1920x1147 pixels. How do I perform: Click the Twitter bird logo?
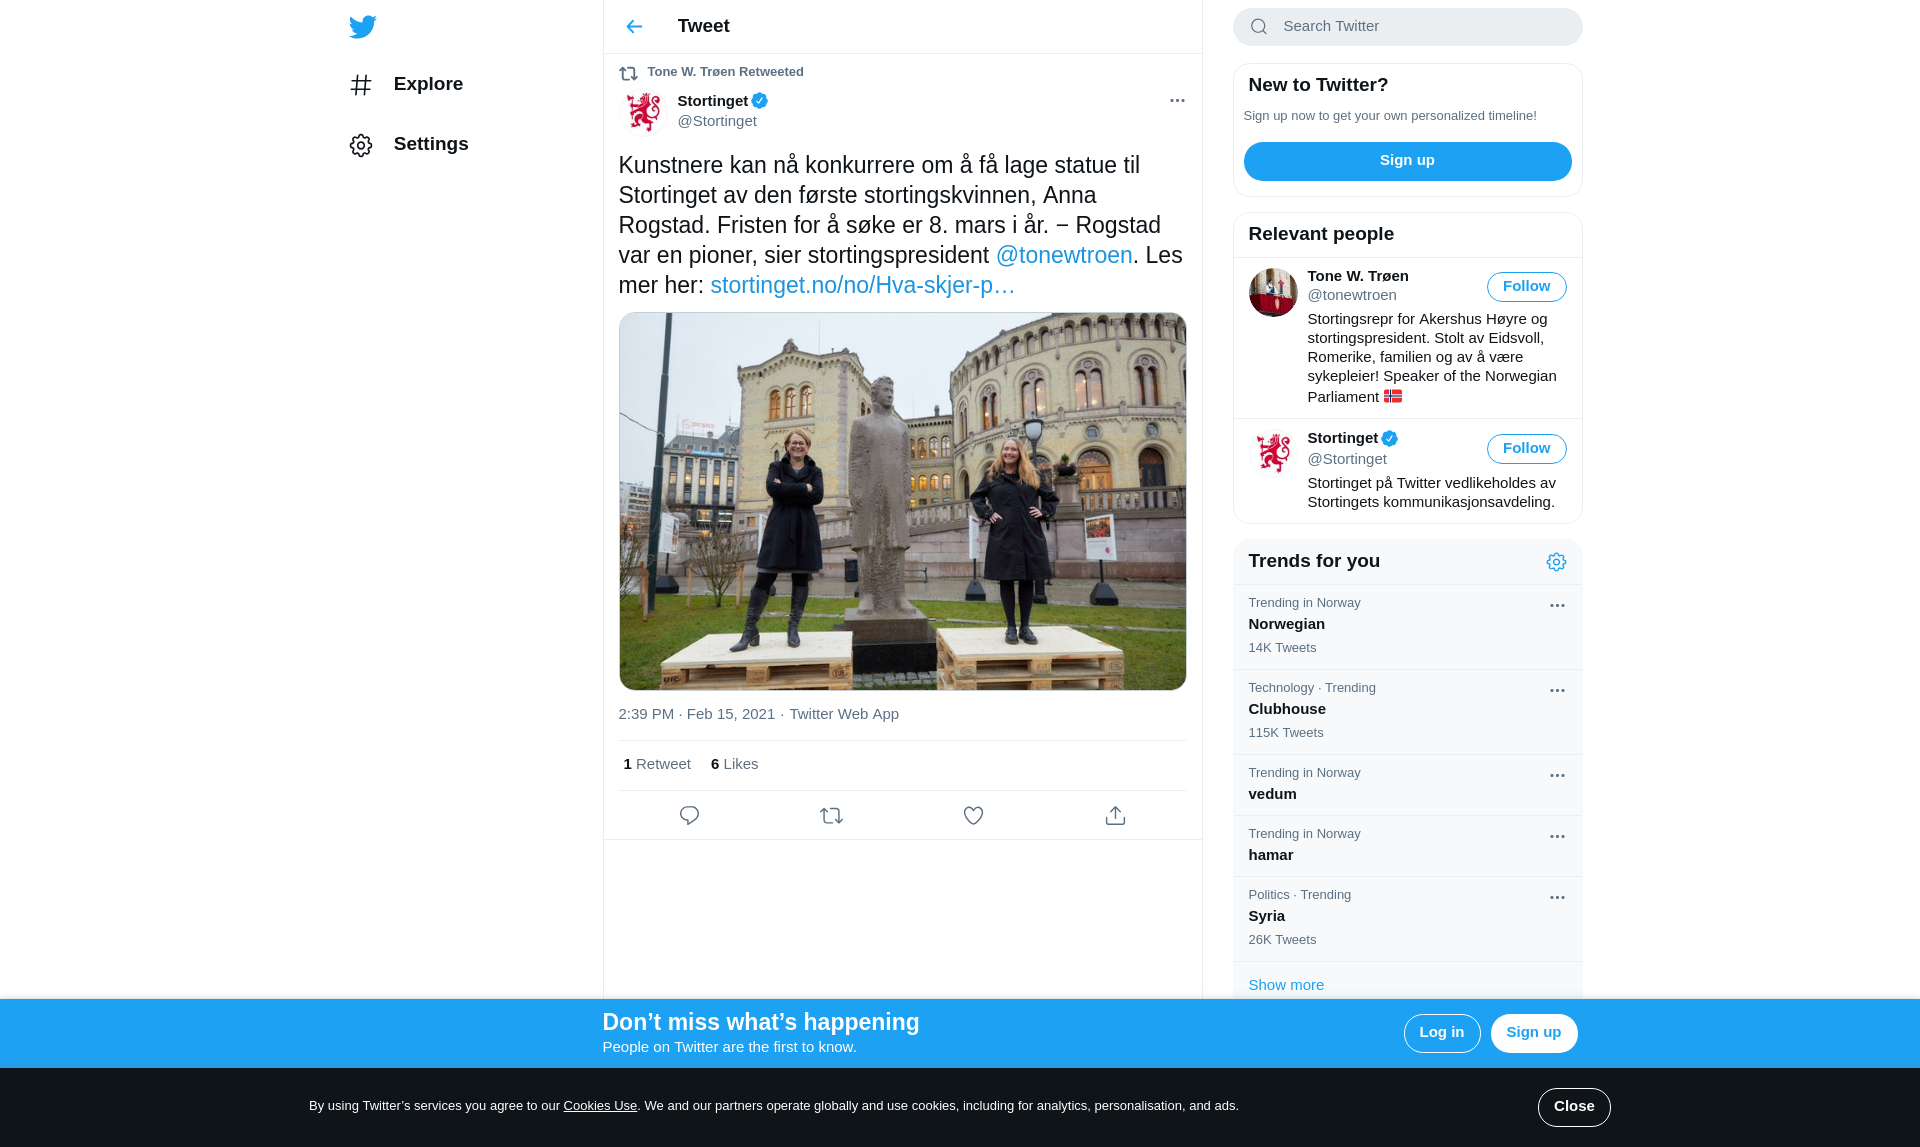click(x=362, y=27)
